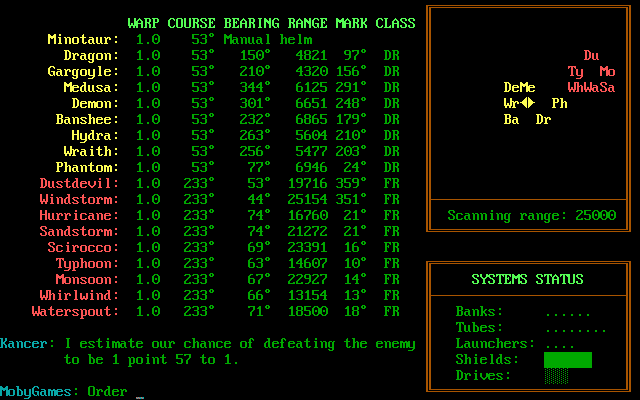Click the Scanning range 25000 readout

(x=531, y=216)
